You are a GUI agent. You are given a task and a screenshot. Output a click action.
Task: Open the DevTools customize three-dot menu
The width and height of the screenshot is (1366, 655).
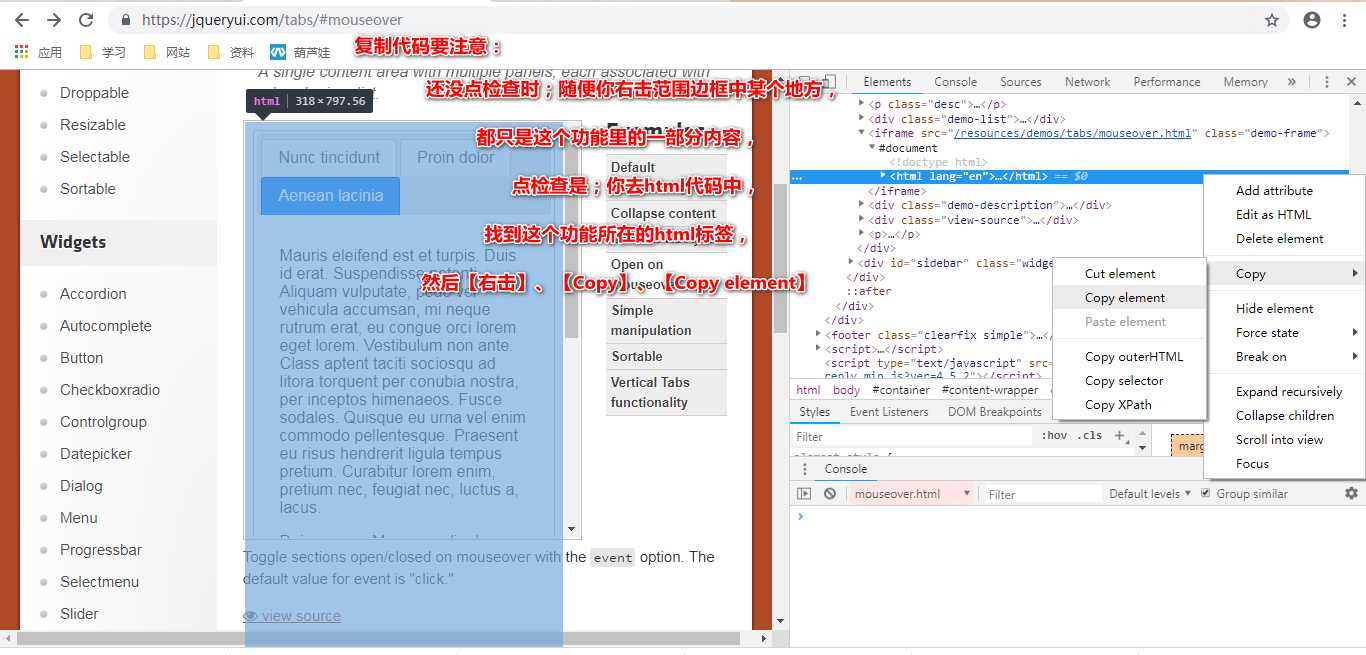(x=1327, y=82)
